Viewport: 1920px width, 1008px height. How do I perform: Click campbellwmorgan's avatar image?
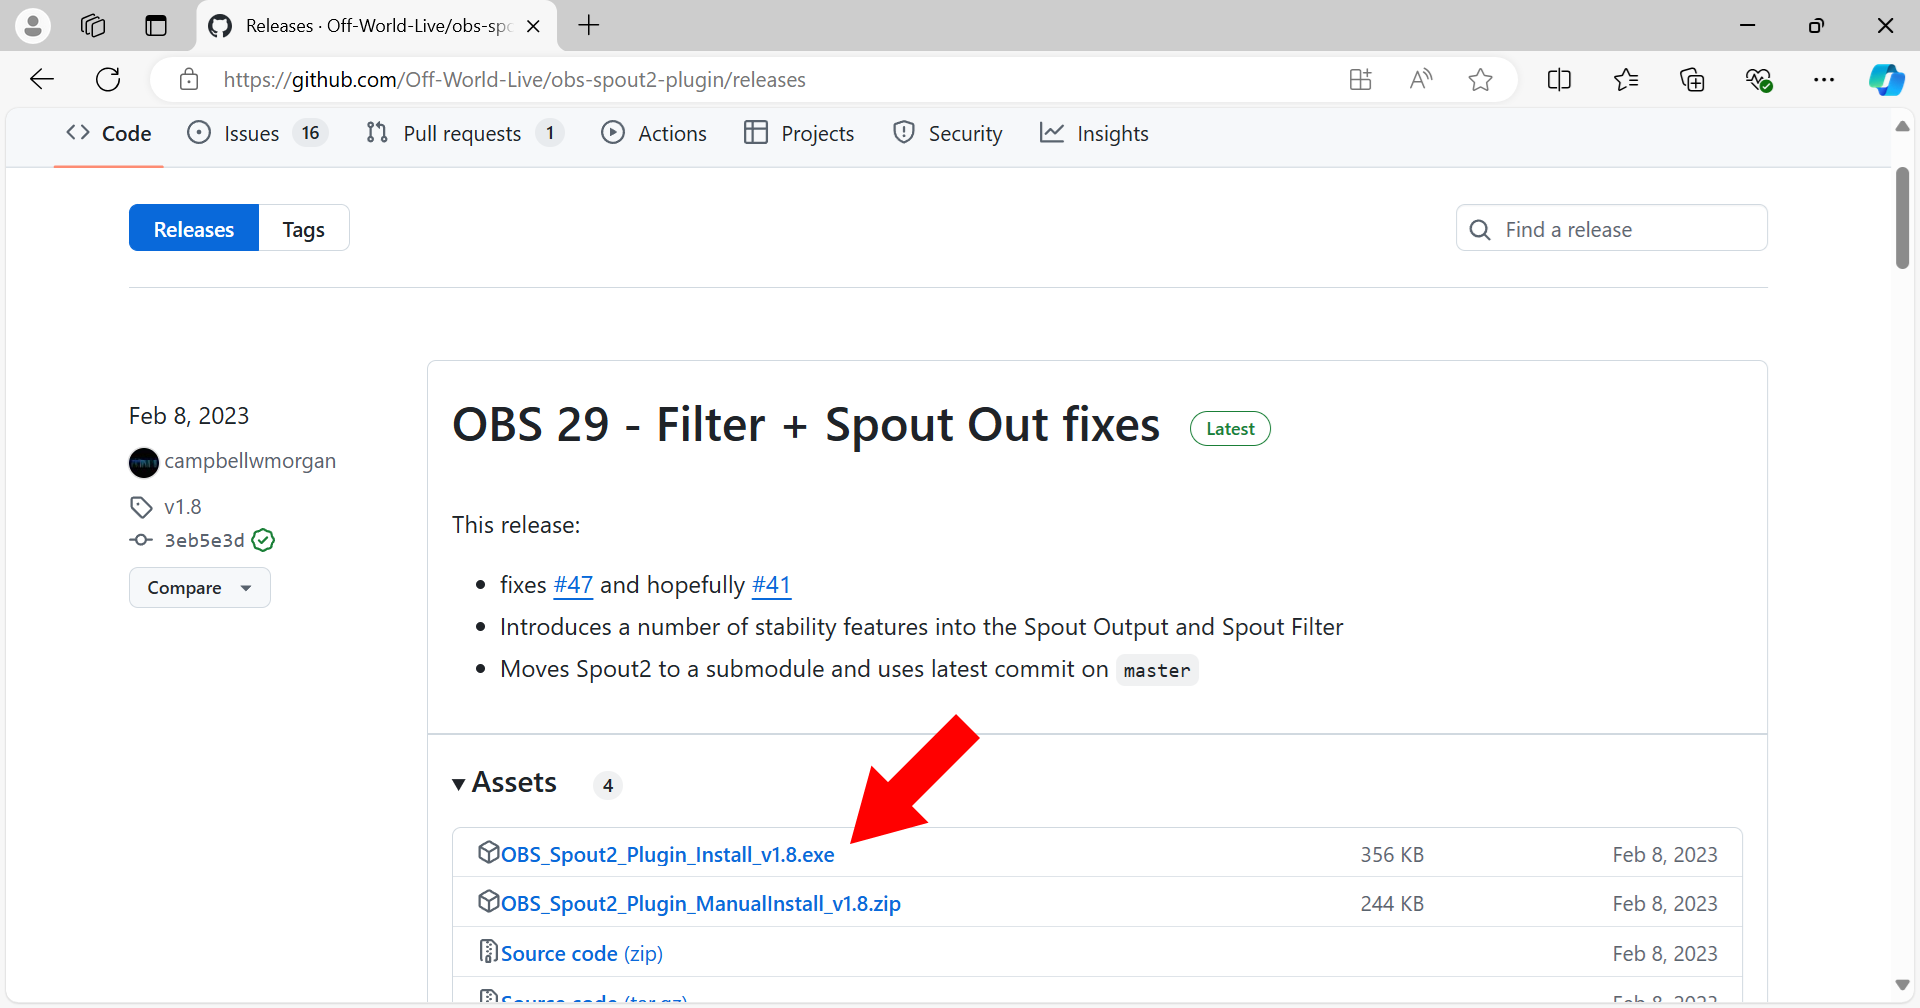[x=144, y=462]
